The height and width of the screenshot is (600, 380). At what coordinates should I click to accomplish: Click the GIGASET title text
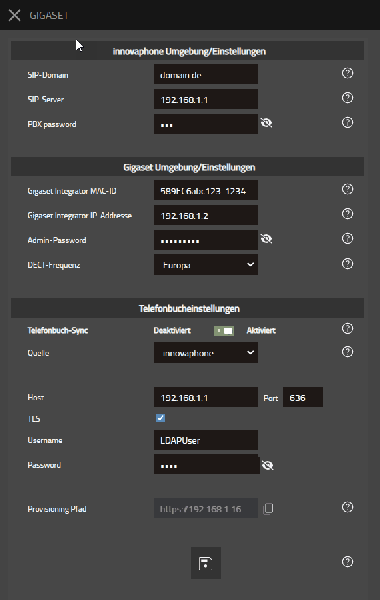click(x=48, y=15)
